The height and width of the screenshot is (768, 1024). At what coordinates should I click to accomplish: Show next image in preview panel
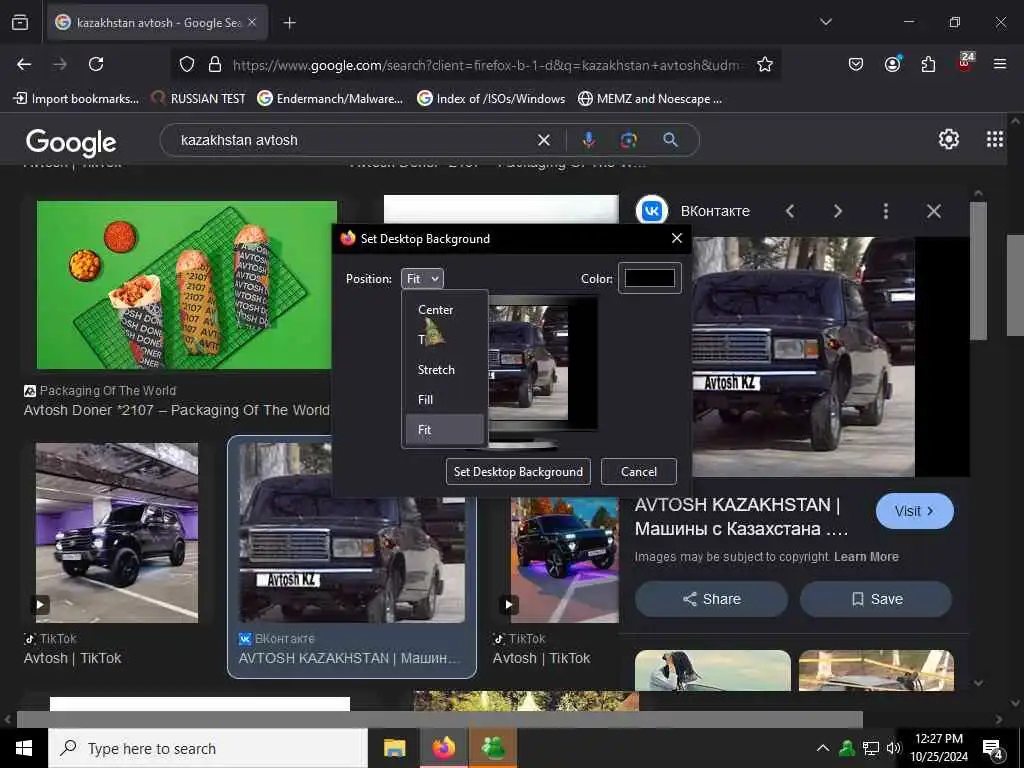(838, 211)
